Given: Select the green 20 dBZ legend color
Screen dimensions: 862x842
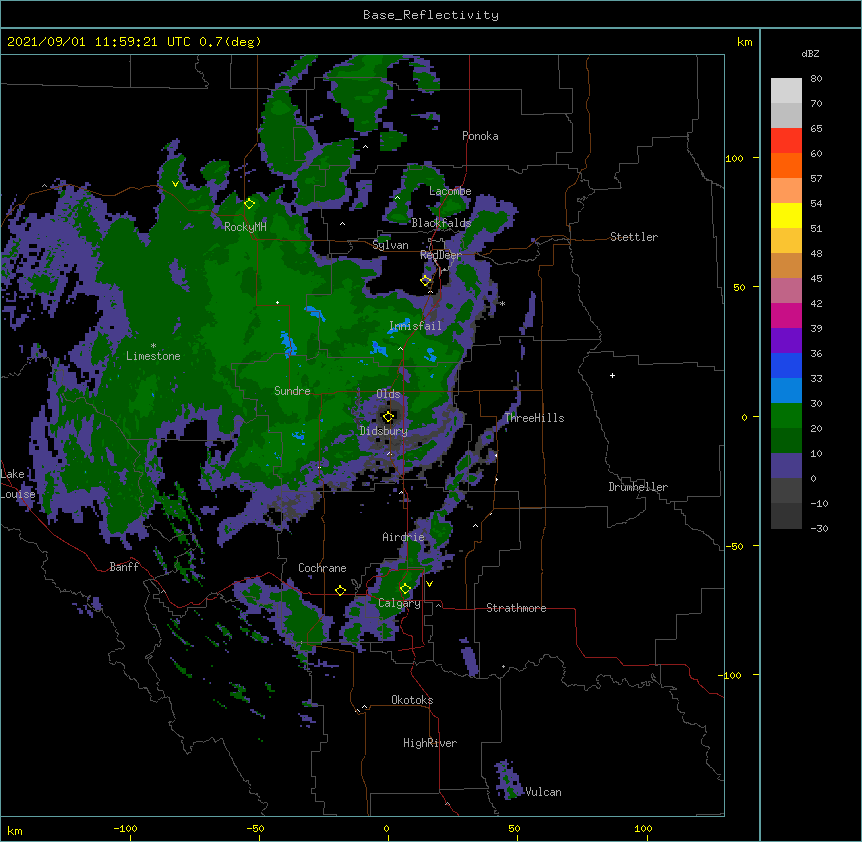Looking at the screenshot, I should coord(786,416).
